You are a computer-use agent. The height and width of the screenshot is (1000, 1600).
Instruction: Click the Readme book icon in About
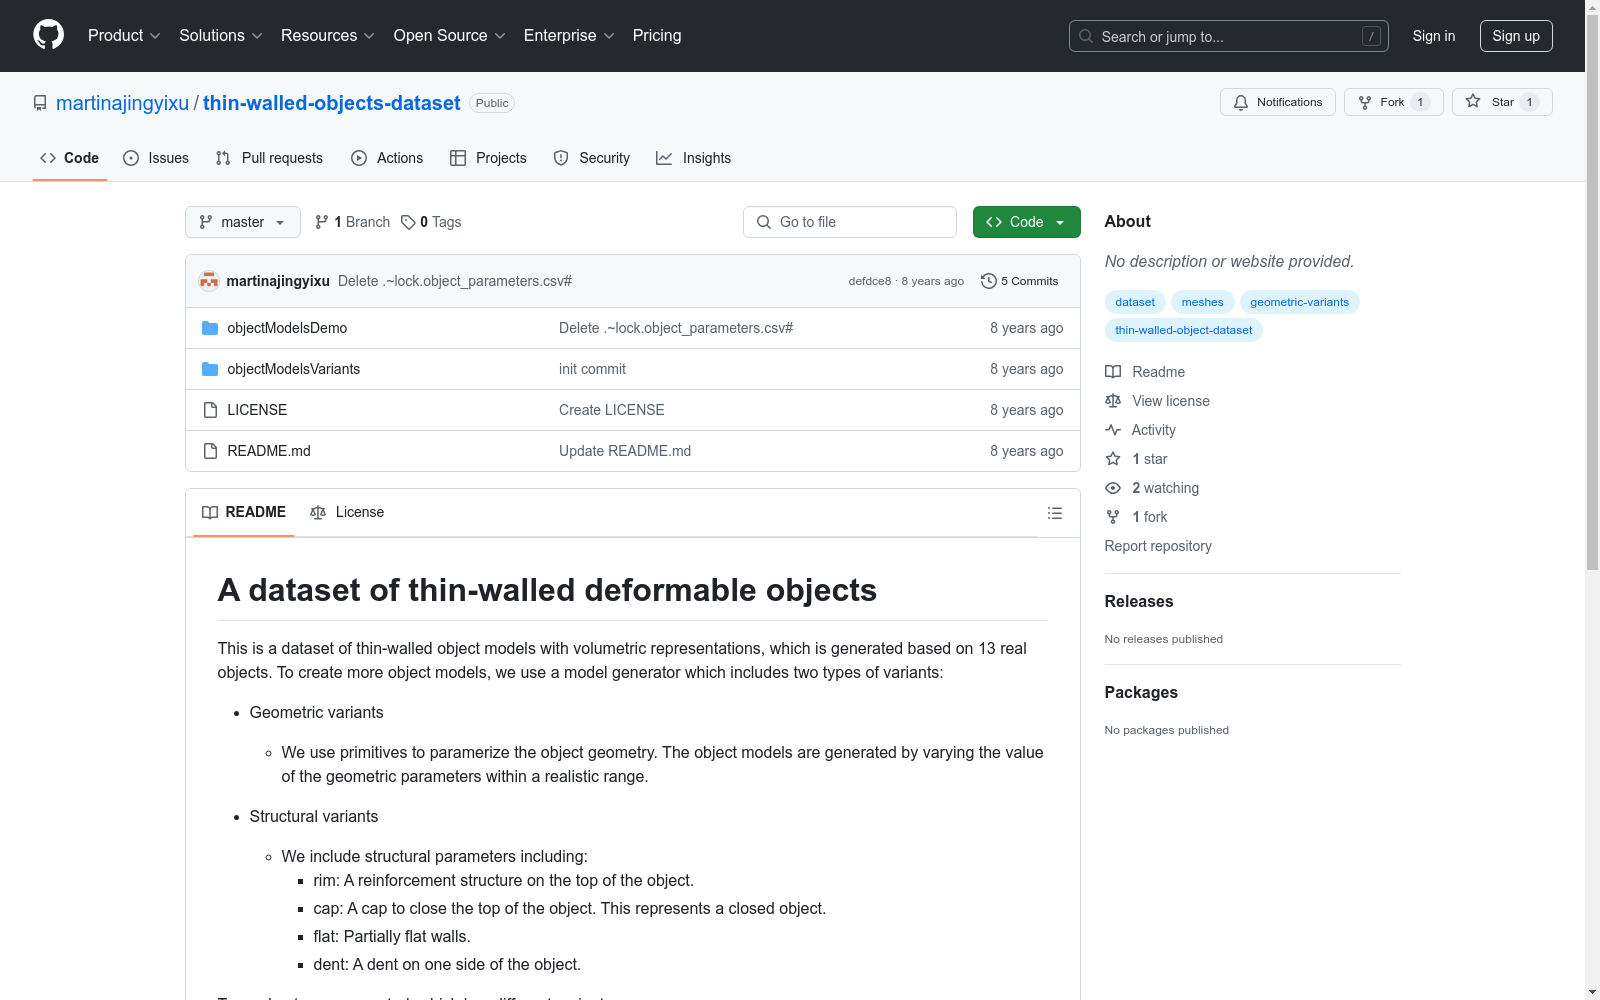[x=1113, y=372]
